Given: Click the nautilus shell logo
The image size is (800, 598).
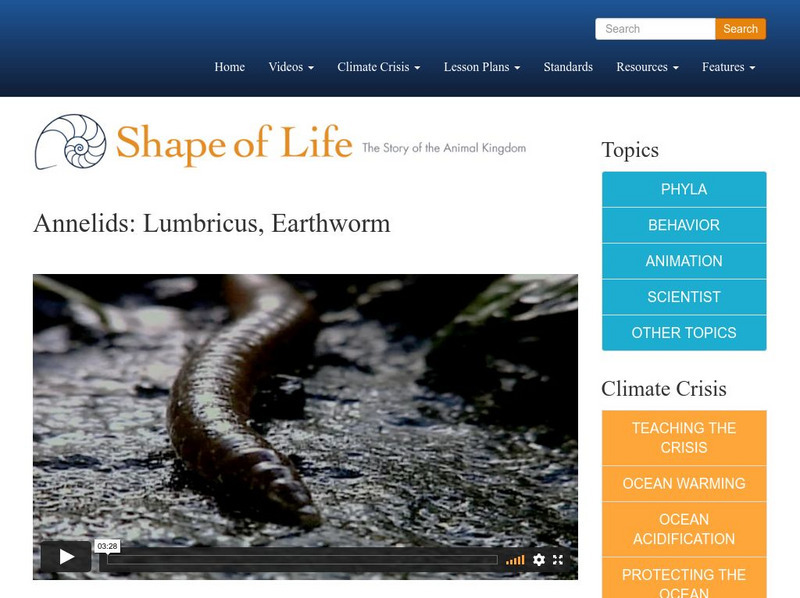Looking at the screenshot, I should (70, 145).
